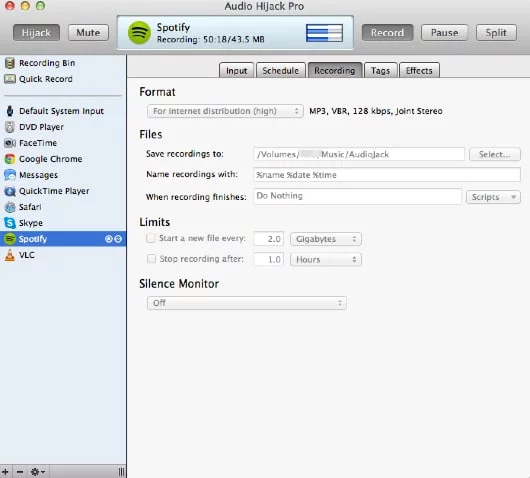This screenshot has height=478, width=530.
Task: Open the Format preset dropdown
Action: [x=225, y=111]
